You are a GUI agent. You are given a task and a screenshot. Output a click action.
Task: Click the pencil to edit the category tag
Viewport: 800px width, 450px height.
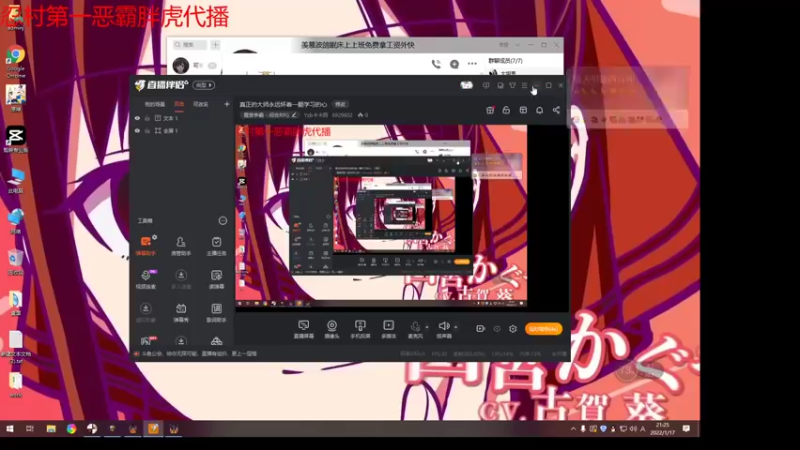(x=294, y=115)
